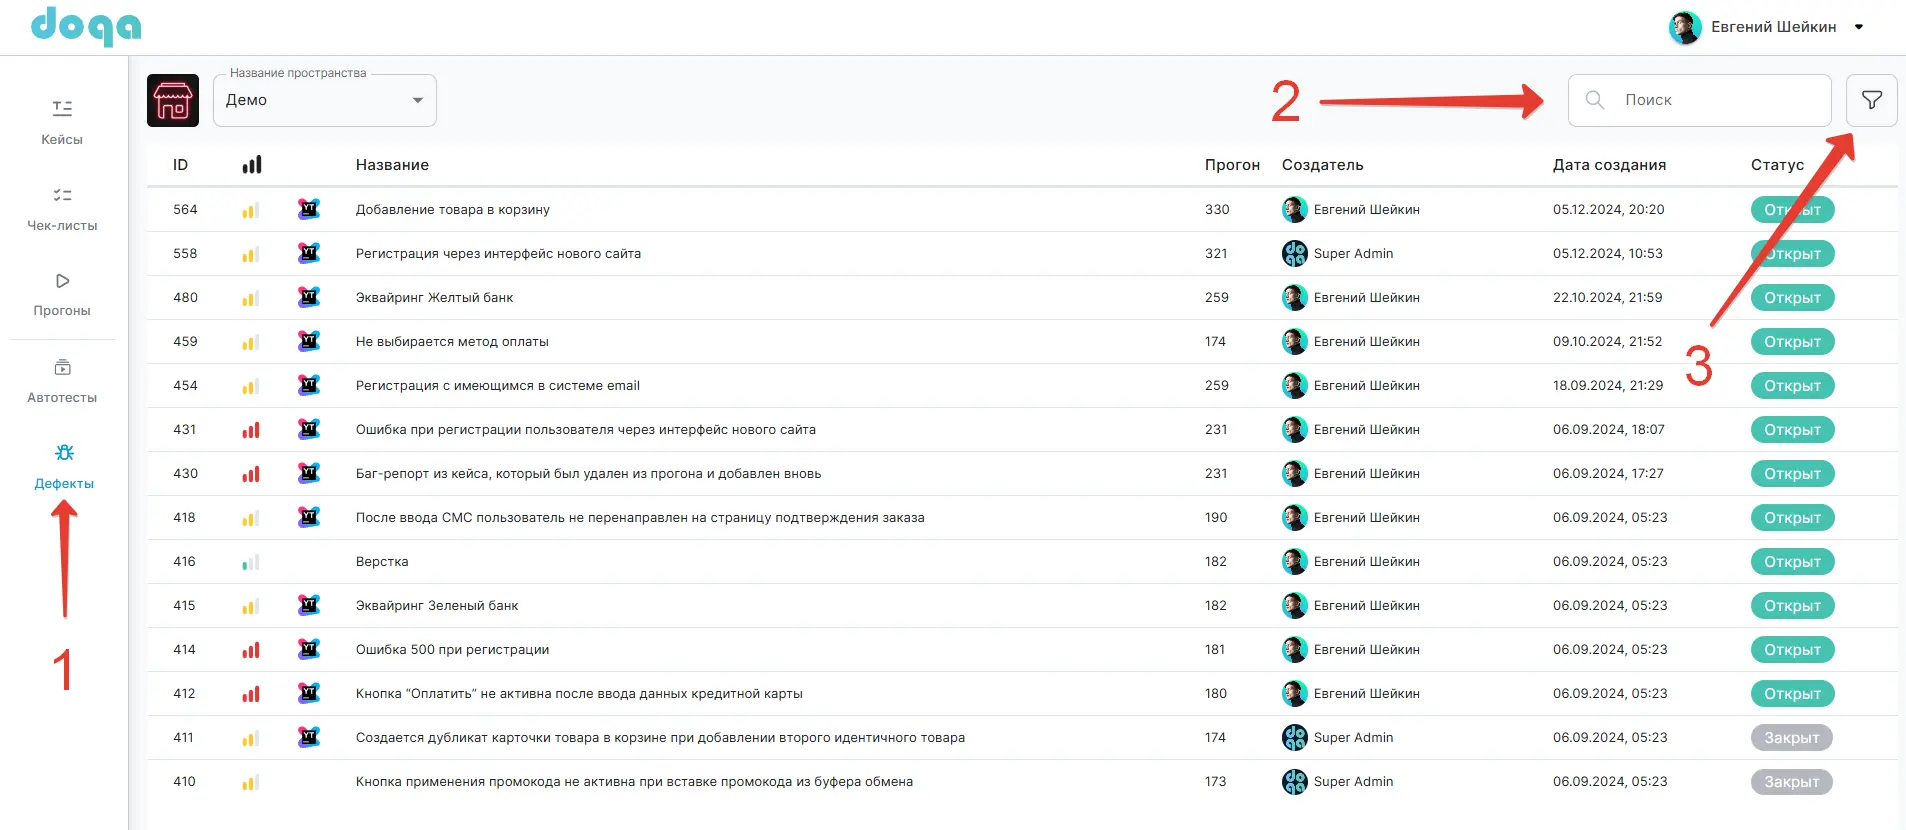Image resolution: width=1906 pixels, height=830 pixels.
Task: Click the doqa logo
Action: coord(86,26)
